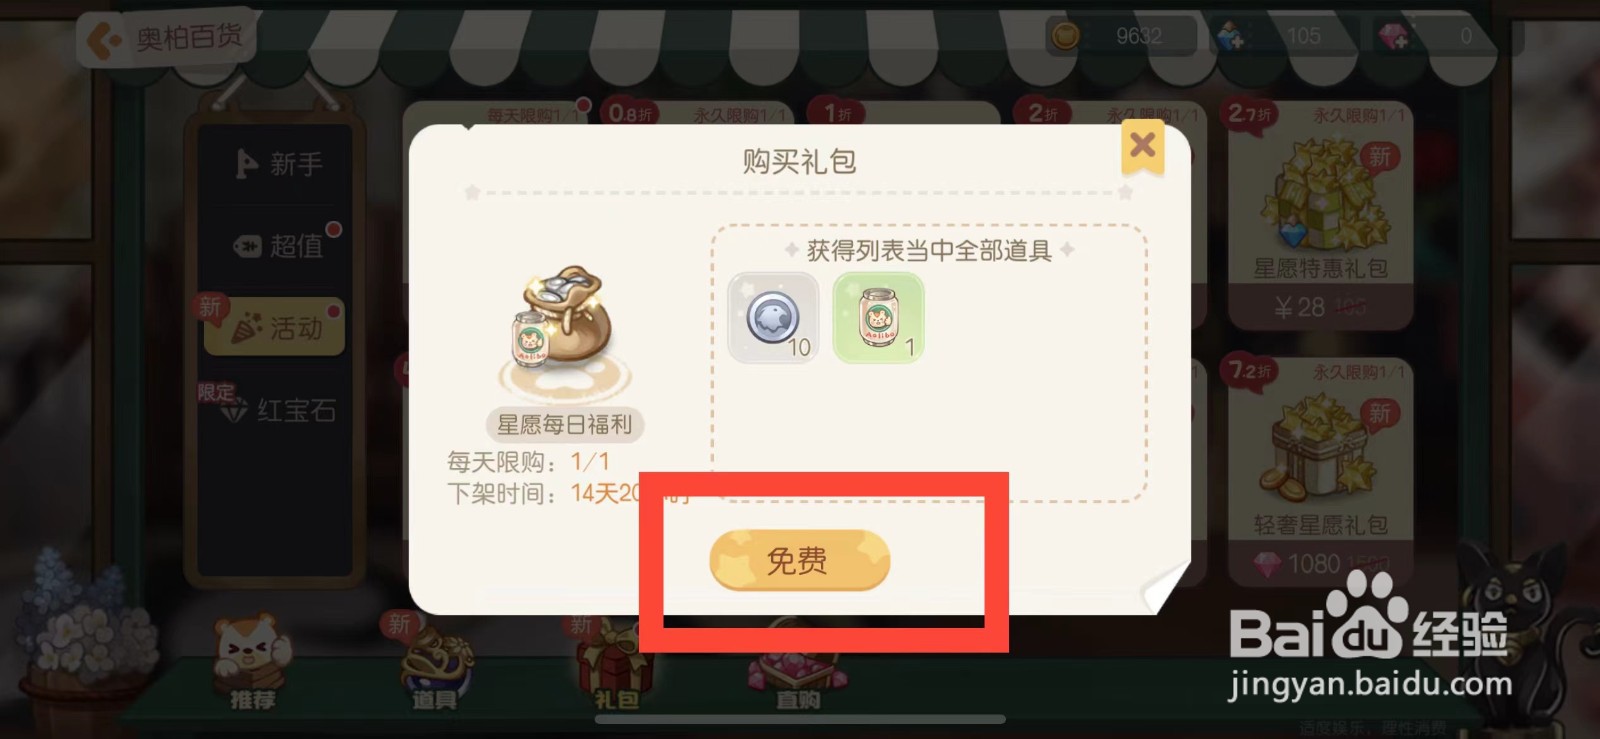Switch to the 推荐 bottom tab

click(x=251, y=664)
